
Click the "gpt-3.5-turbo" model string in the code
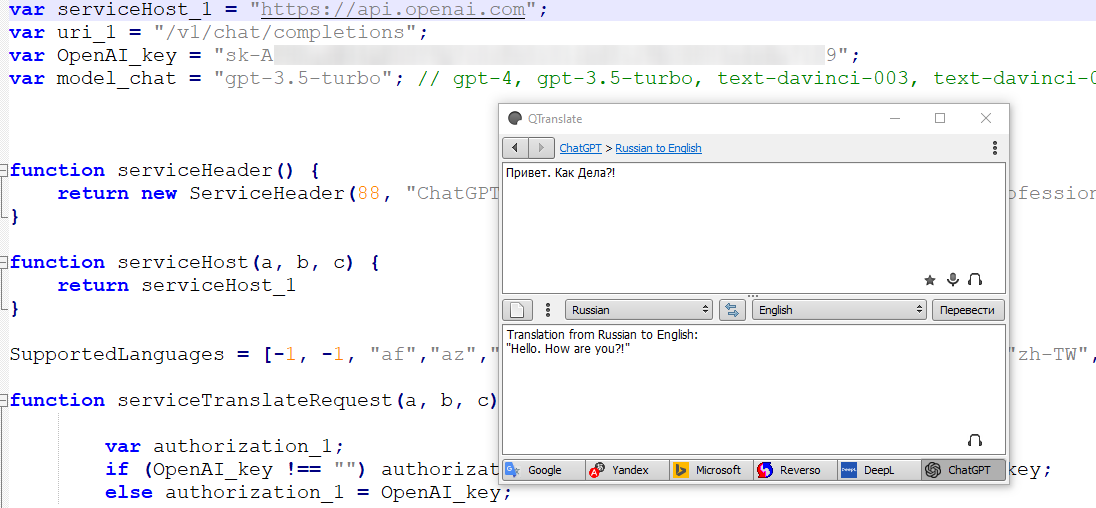point(308,78)
